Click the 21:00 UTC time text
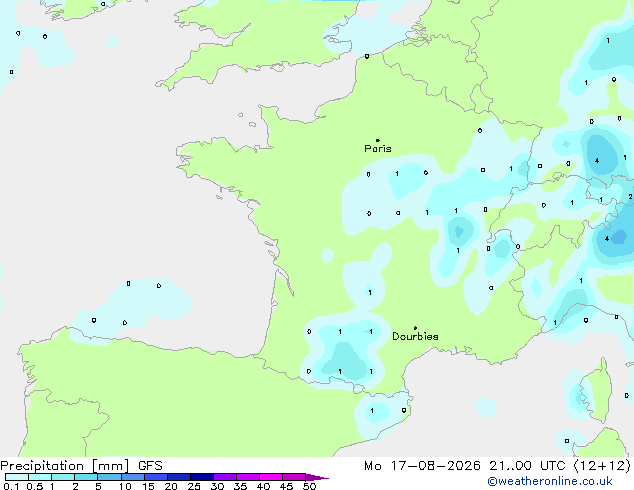634x490 pixels. pyautogui.click(x=527, y=466)
